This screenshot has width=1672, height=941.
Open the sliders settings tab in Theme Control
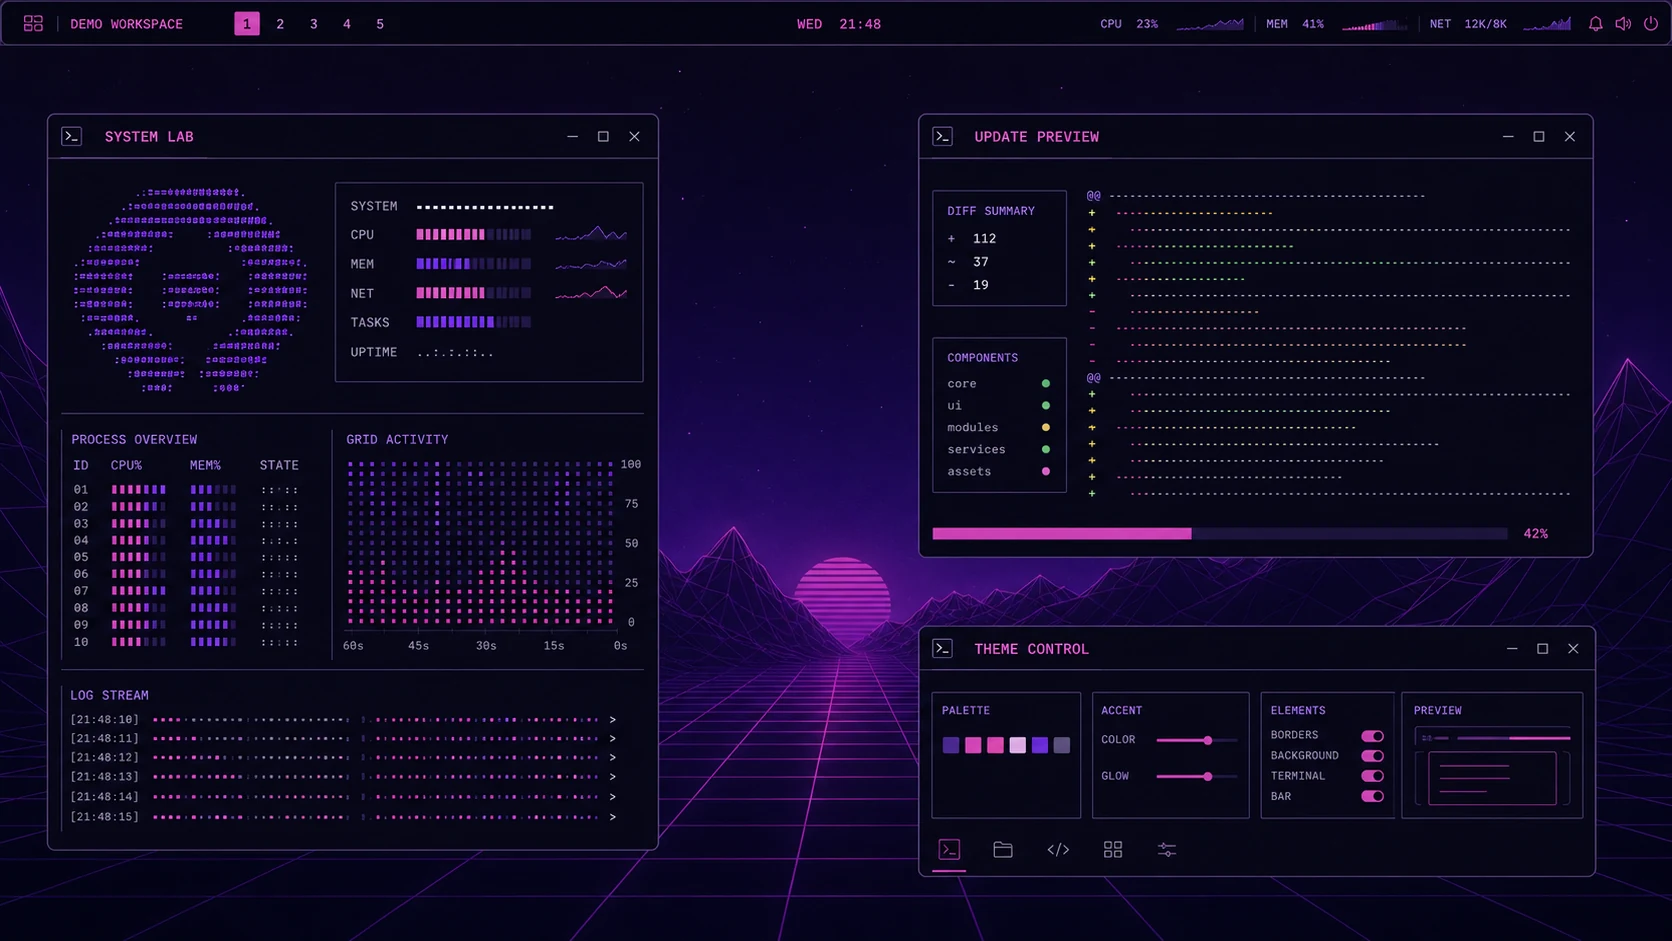[1167, 850]
